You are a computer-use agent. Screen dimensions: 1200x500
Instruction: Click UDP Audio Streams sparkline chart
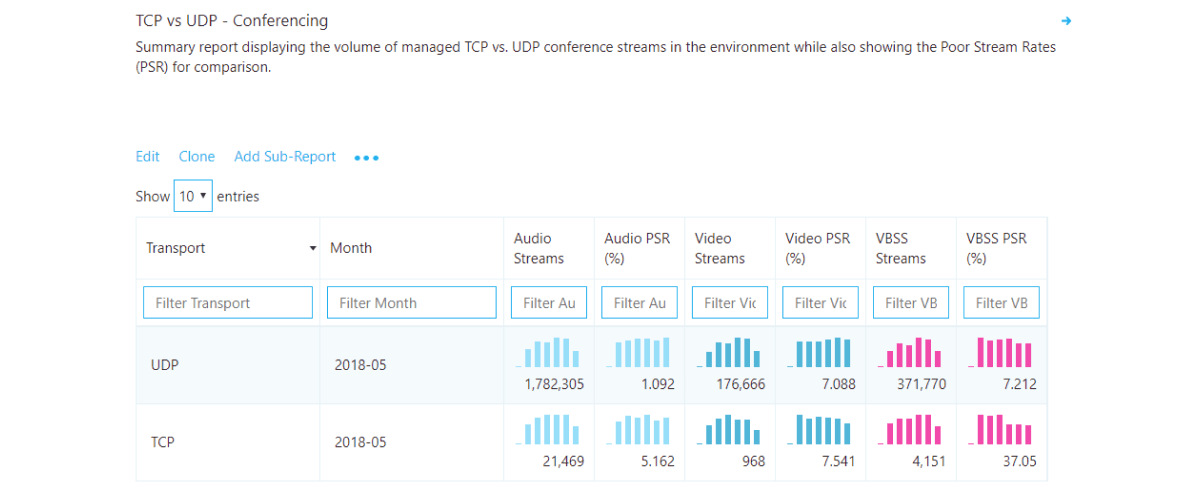(548, 353)
